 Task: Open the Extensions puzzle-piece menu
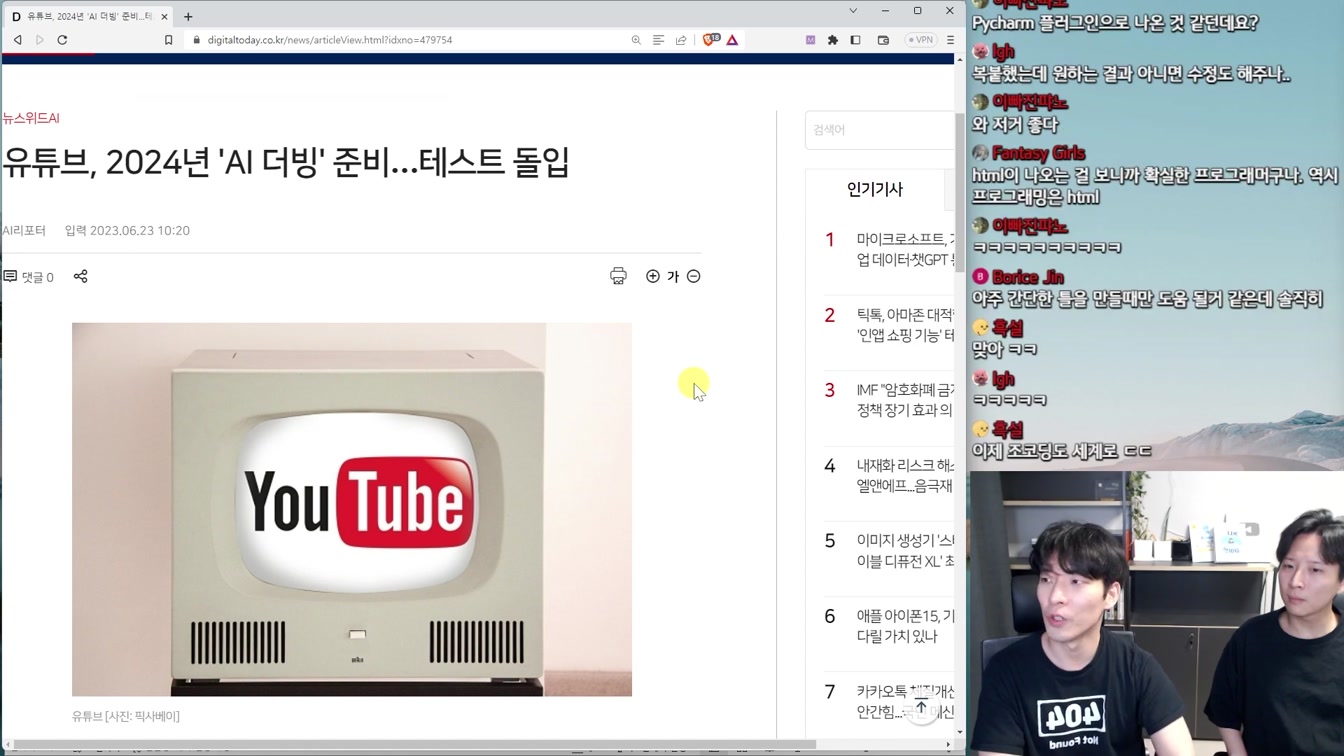coord(832,40)
